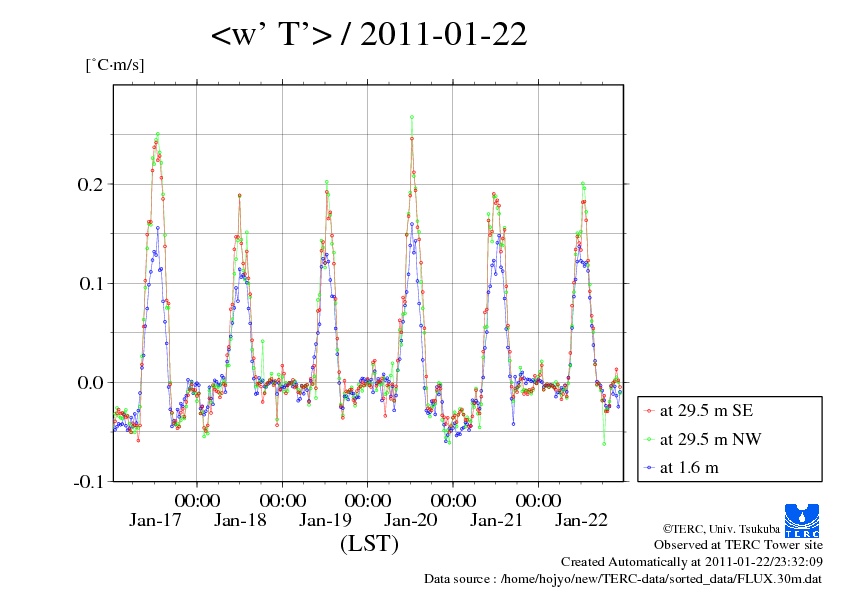Image resolution: width=842 pixels, height=595 pixels.
Task: Click the legend entry "at 29.5 m SE"
Action: pyautogui.click(x=707, y=411)
